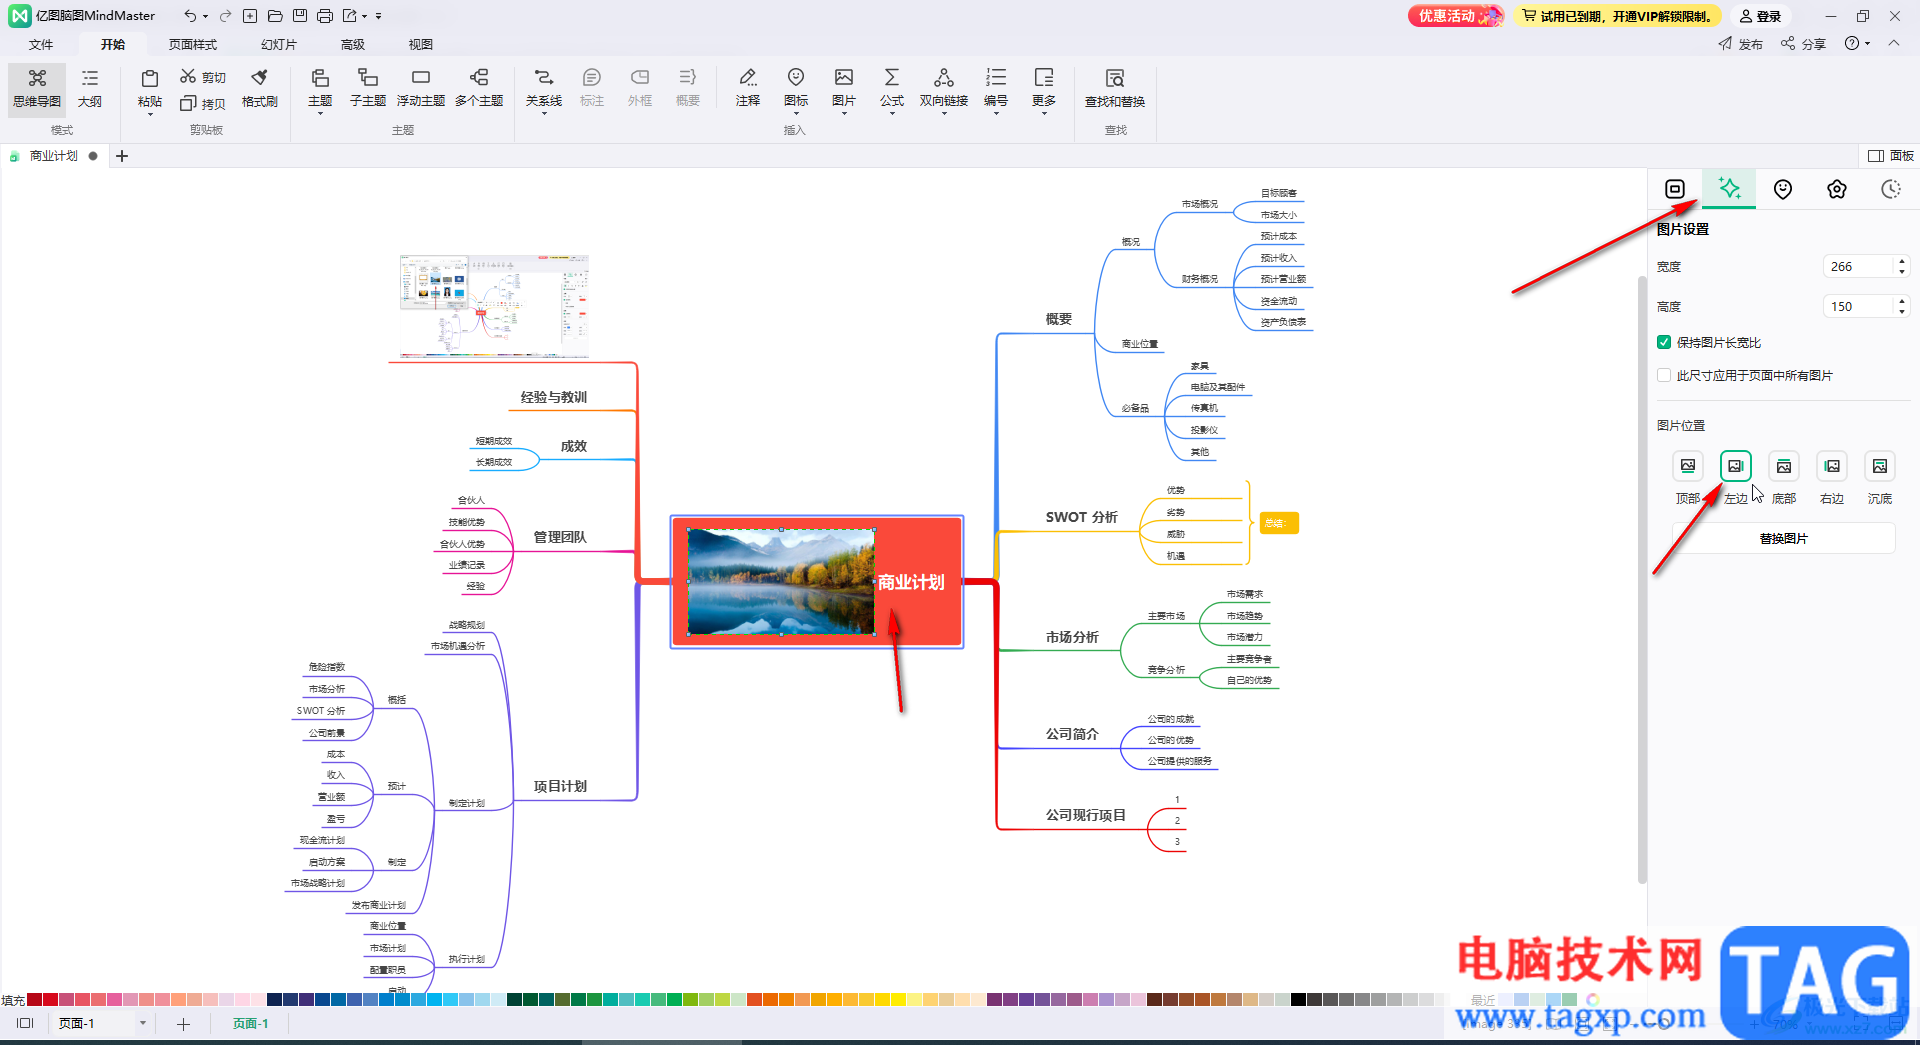Open the topic format panel tab
The image size is (1920, 1045).
pyautogui.click(x=1675, y=189)
